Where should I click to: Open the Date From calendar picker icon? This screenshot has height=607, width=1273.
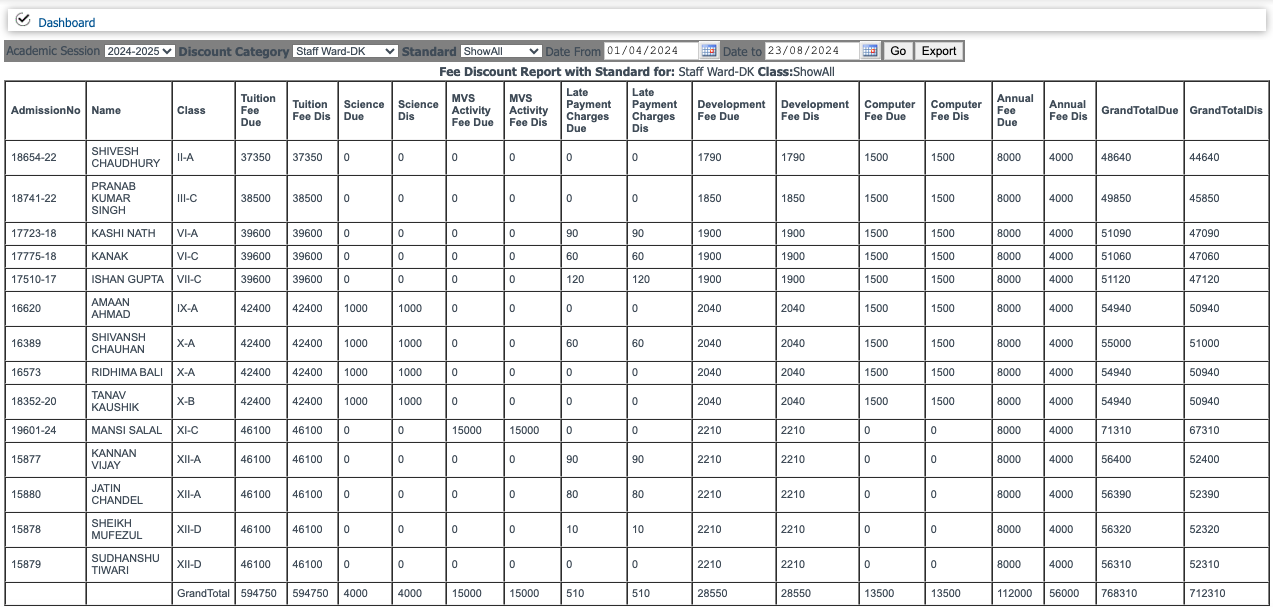708,51
